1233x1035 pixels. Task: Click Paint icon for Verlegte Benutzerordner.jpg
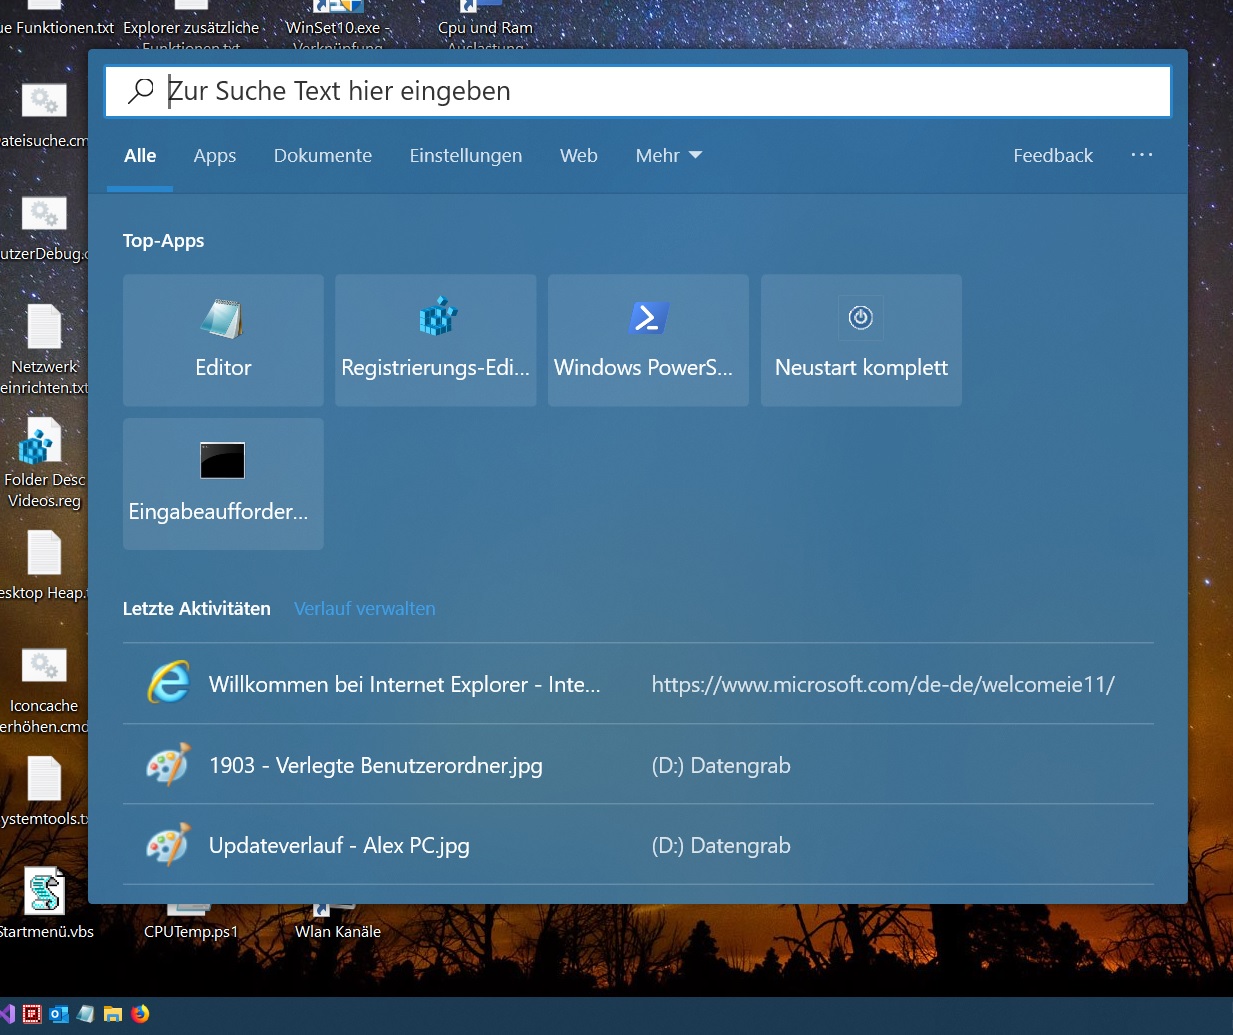(168, 764)
